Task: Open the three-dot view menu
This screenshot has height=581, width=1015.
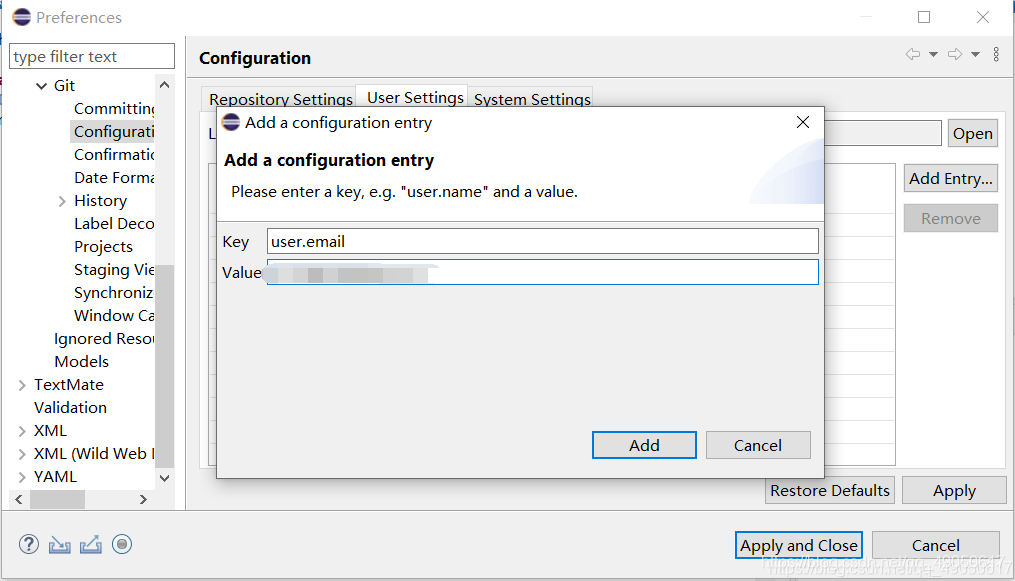Action: pos(996,54)
